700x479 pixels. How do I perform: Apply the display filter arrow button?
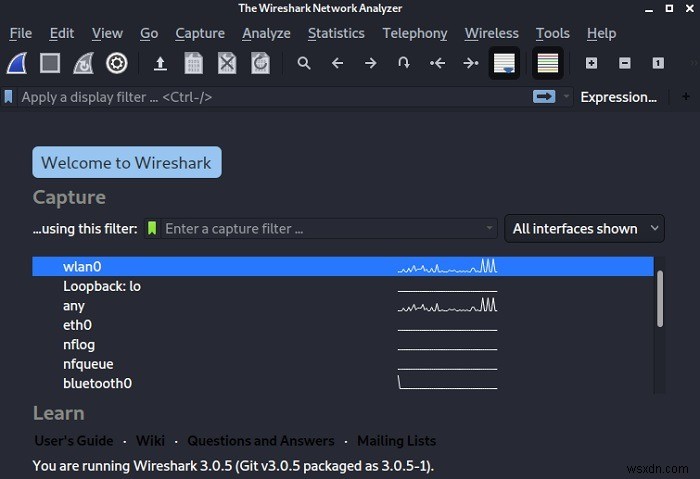[544, 96]
